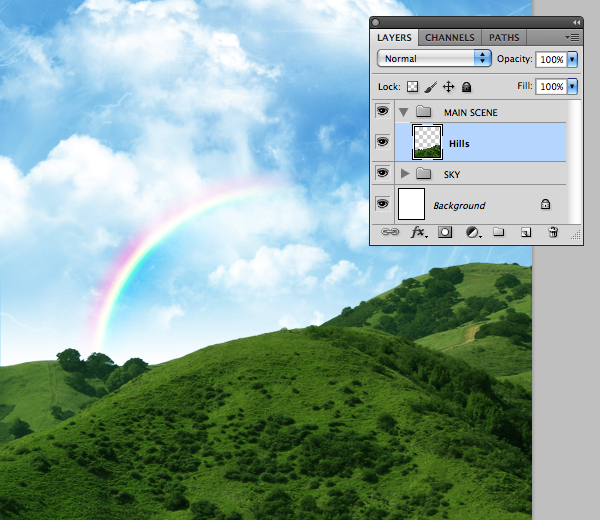
Task: Open the Layers panel options menu
Action: coord(572,37)
